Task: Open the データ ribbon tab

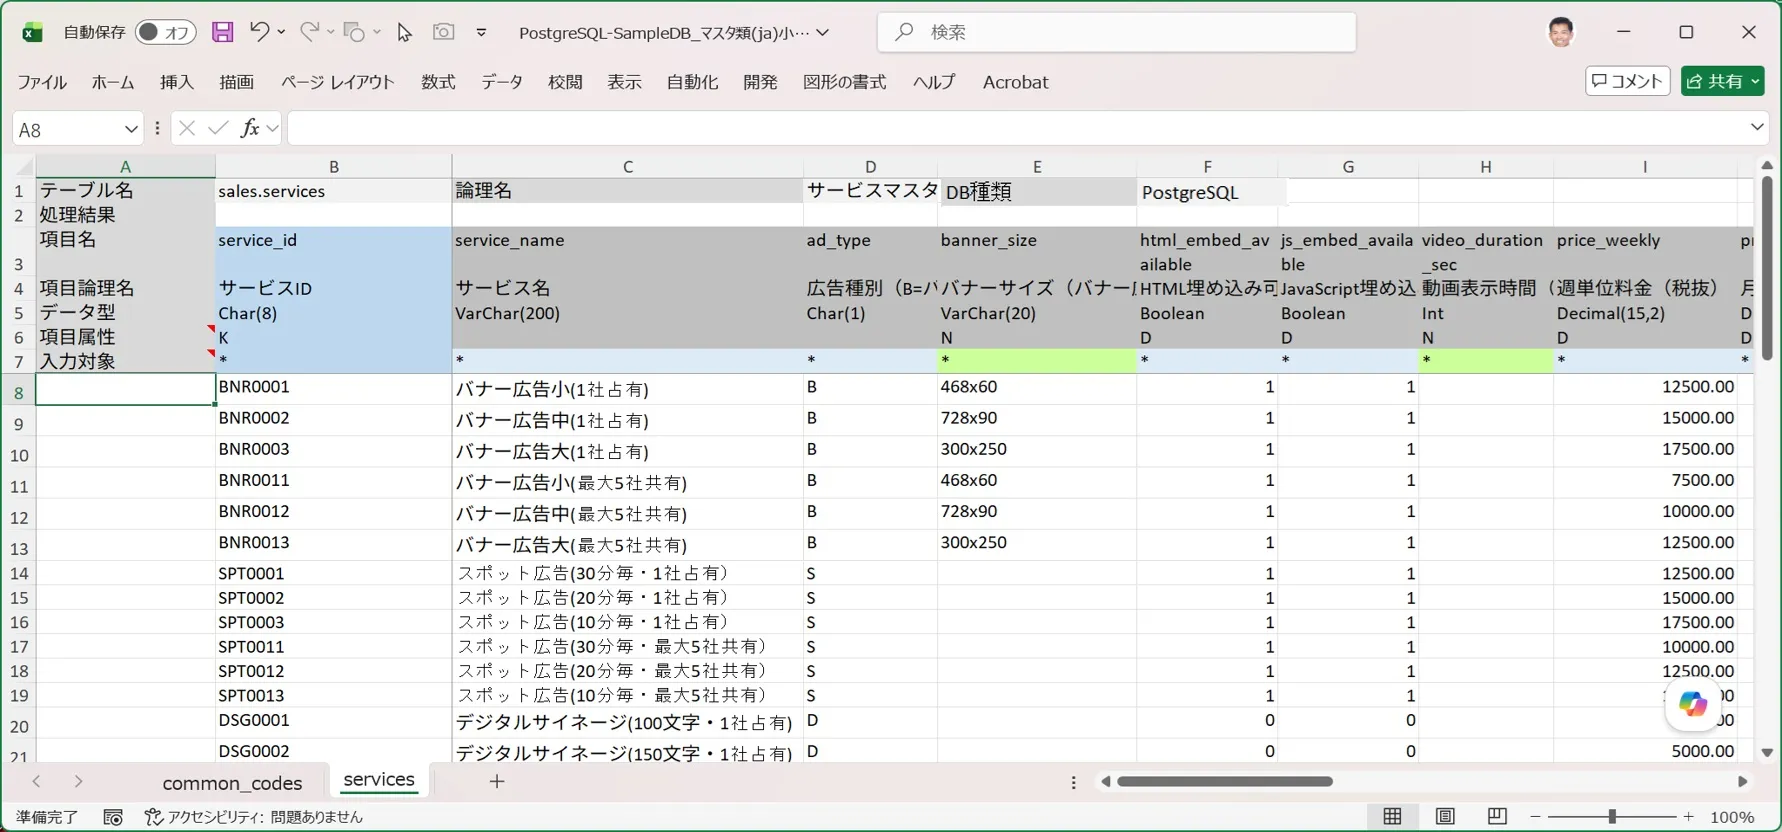Action: (x=502, y=82)
